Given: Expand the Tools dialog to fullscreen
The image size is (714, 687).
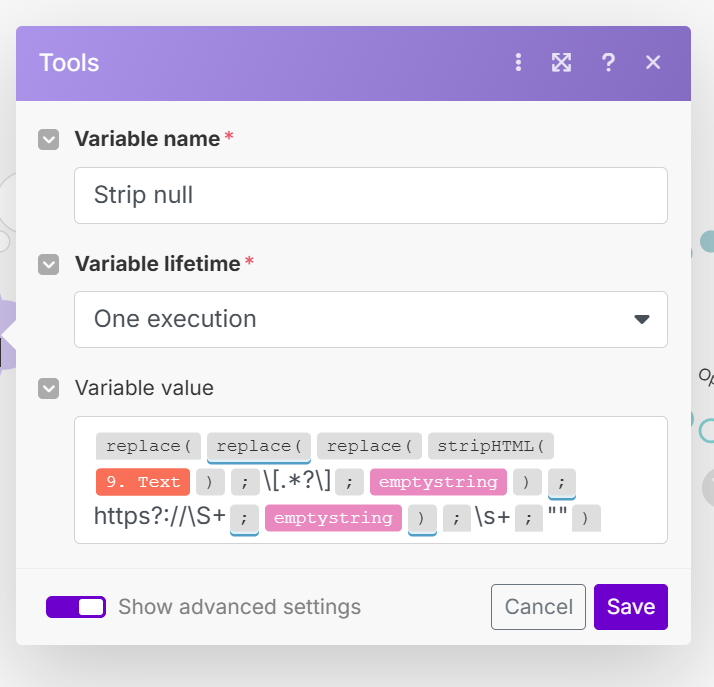Looking at the screenshot, I should pos(562,62).
